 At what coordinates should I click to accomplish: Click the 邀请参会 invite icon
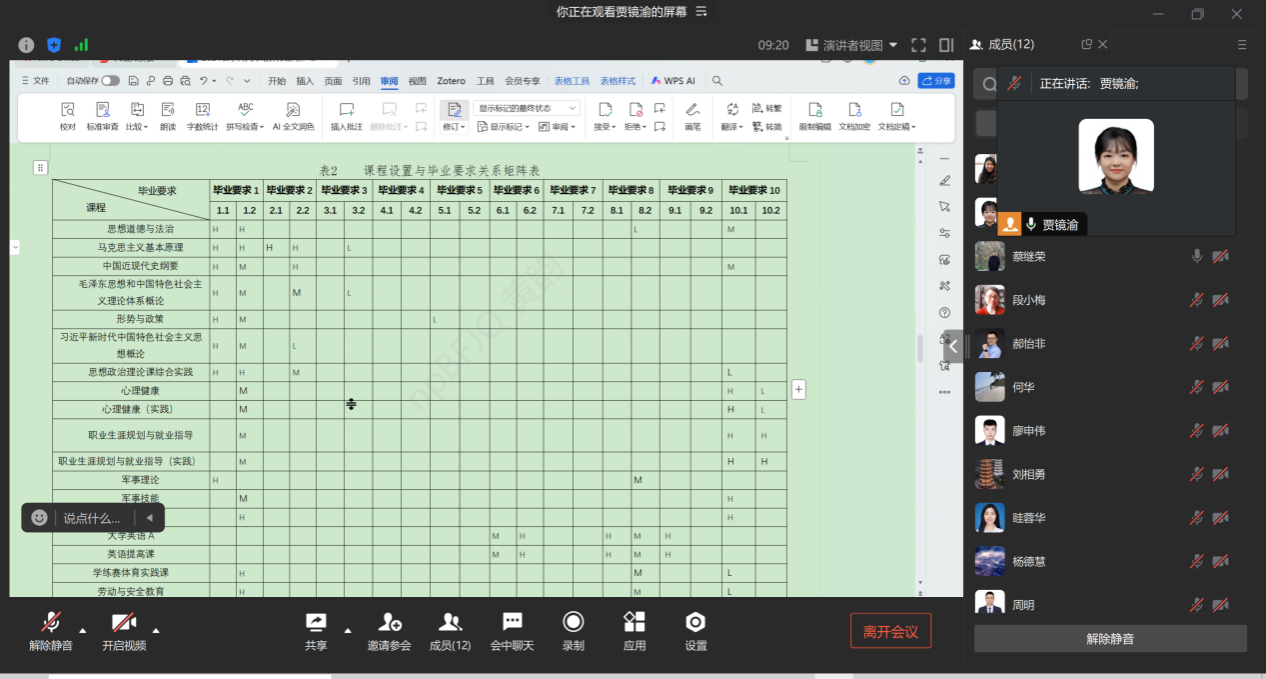[389, 623]
